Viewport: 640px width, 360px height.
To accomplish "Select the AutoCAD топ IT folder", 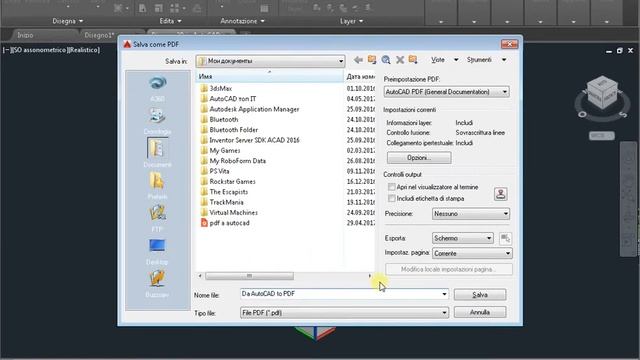I will (x=229, y=99).
